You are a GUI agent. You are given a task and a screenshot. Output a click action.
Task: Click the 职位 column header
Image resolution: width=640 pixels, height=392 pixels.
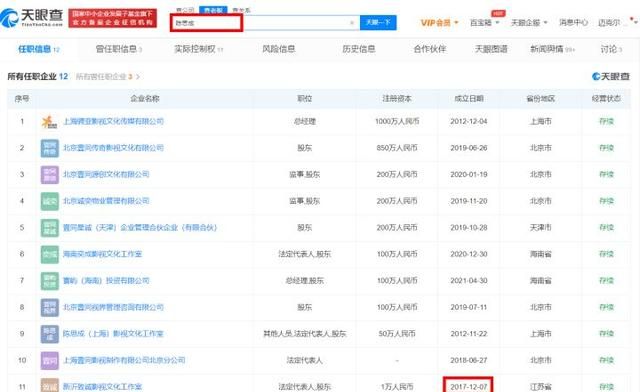[x=304, y=98]
